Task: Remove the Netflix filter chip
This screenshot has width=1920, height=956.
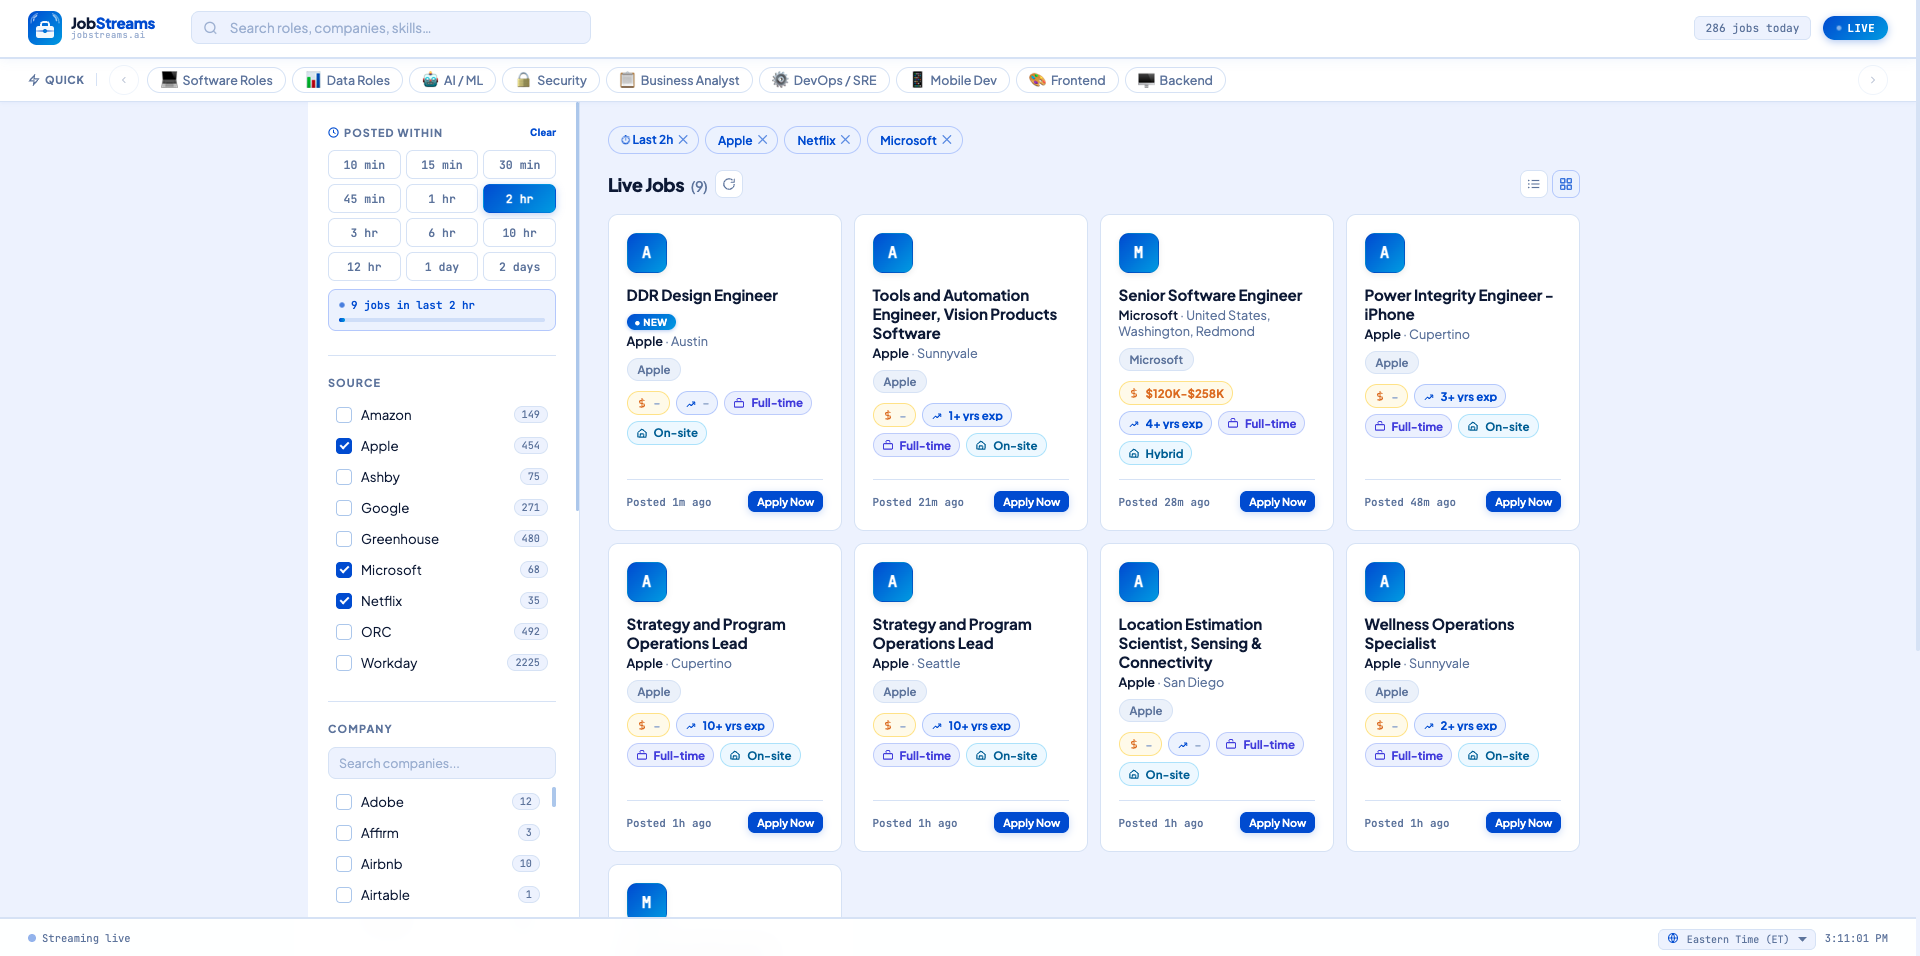Action: click(x=846, y=140)
